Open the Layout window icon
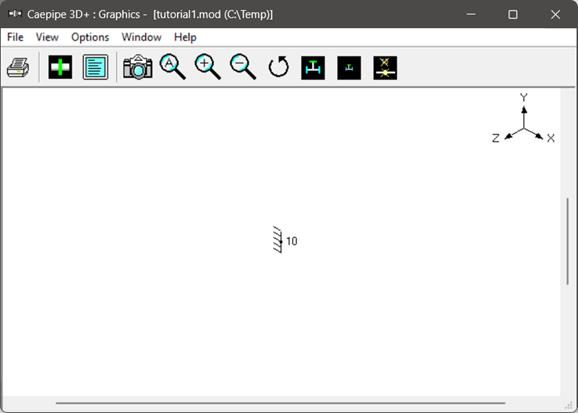 [60, 67]
